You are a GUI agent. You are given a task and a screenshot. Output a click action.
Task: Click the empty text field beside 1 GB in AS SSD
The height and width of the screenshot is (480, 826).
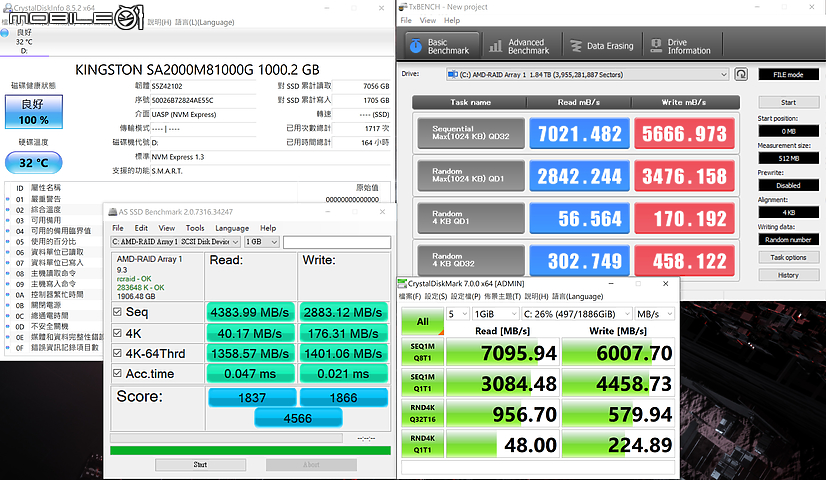click(337, 242)
